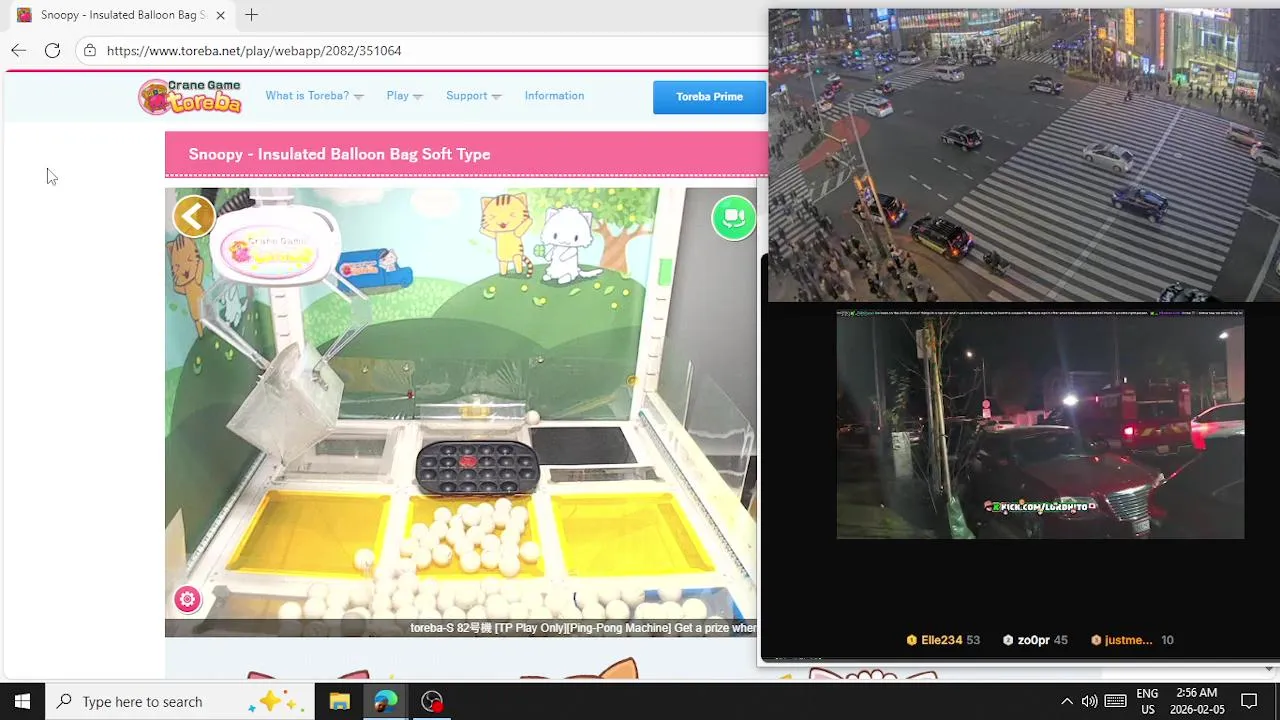Screen dimensions: 1280x720
Task: Click the city crosswalk camera video
Action: point(1024,155)
